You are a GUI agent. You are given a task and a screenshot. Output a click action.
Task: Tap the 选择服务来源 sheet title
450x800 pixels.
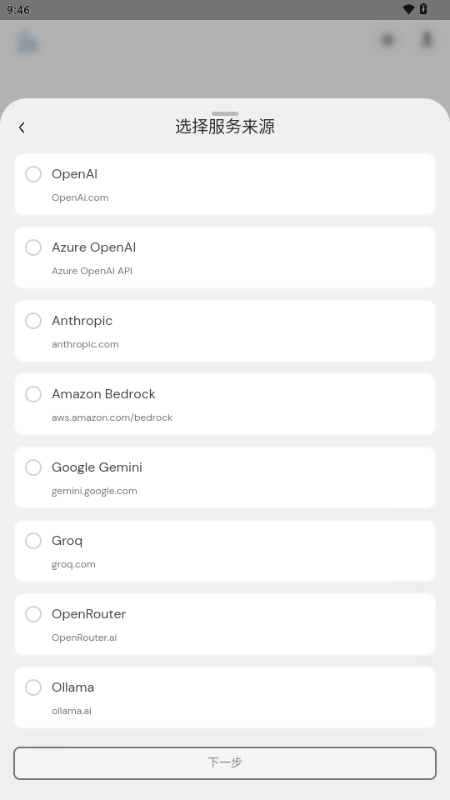(x=225, y=127)
